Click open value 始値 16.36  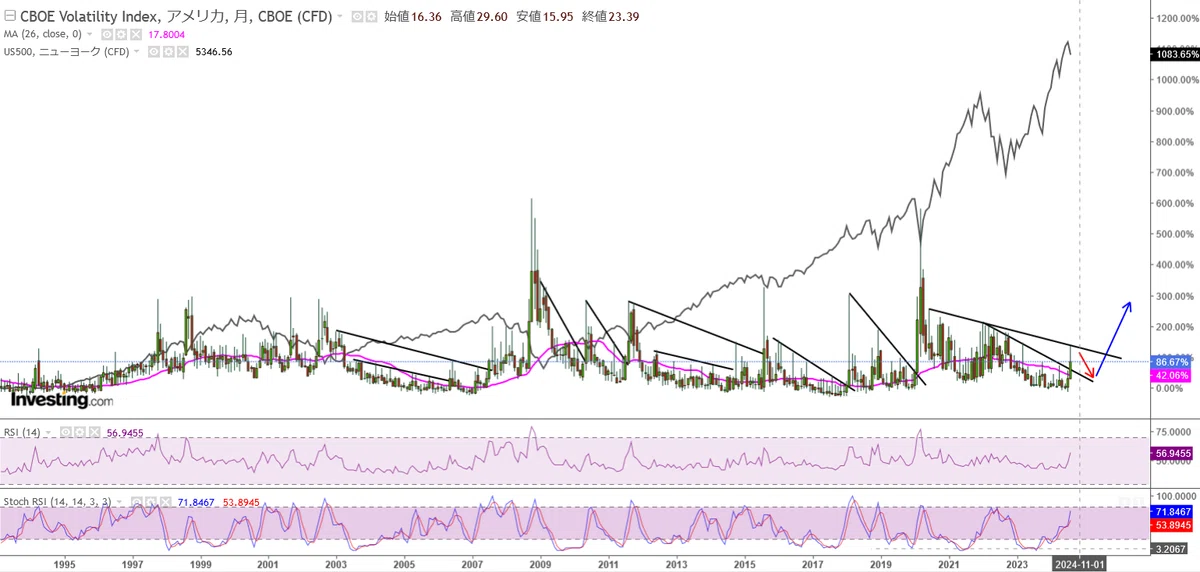[413, 17]
